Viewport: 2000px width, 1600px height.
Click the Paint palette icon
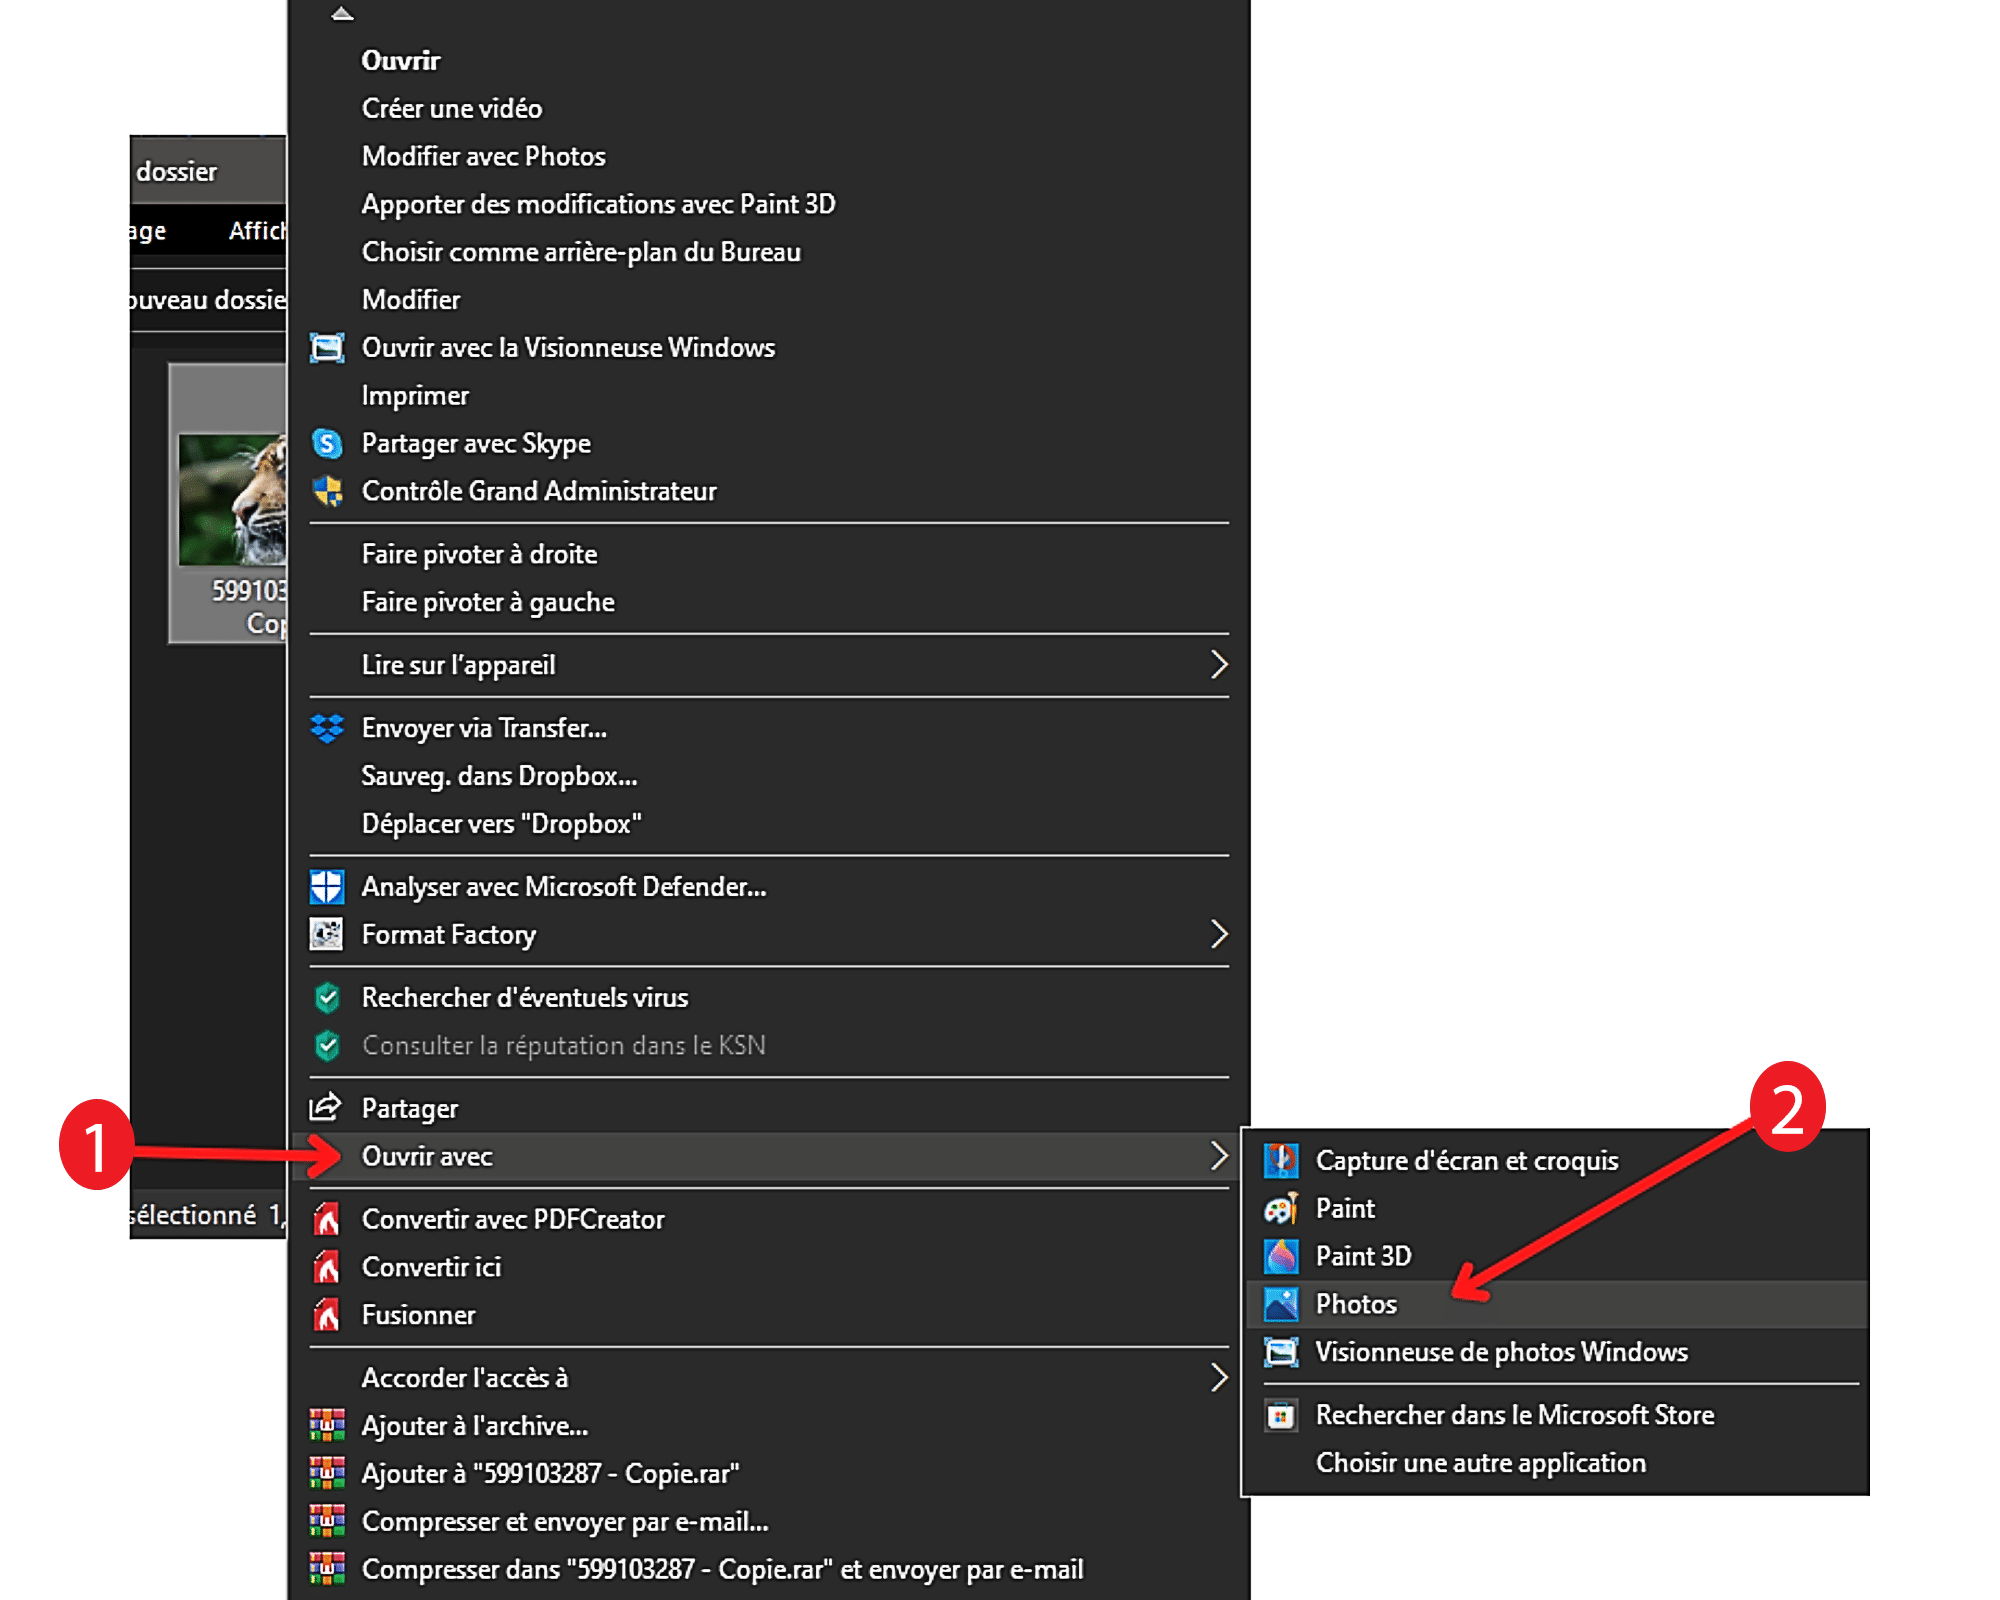(x=1281, y=1208)
